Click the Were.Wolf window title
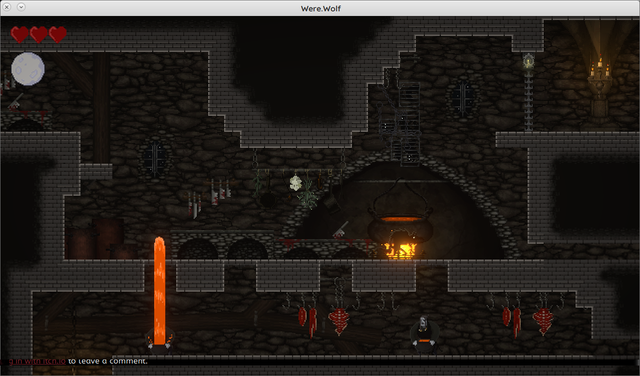The height and width of the screenshot is (376, 640). click(321, 8)
